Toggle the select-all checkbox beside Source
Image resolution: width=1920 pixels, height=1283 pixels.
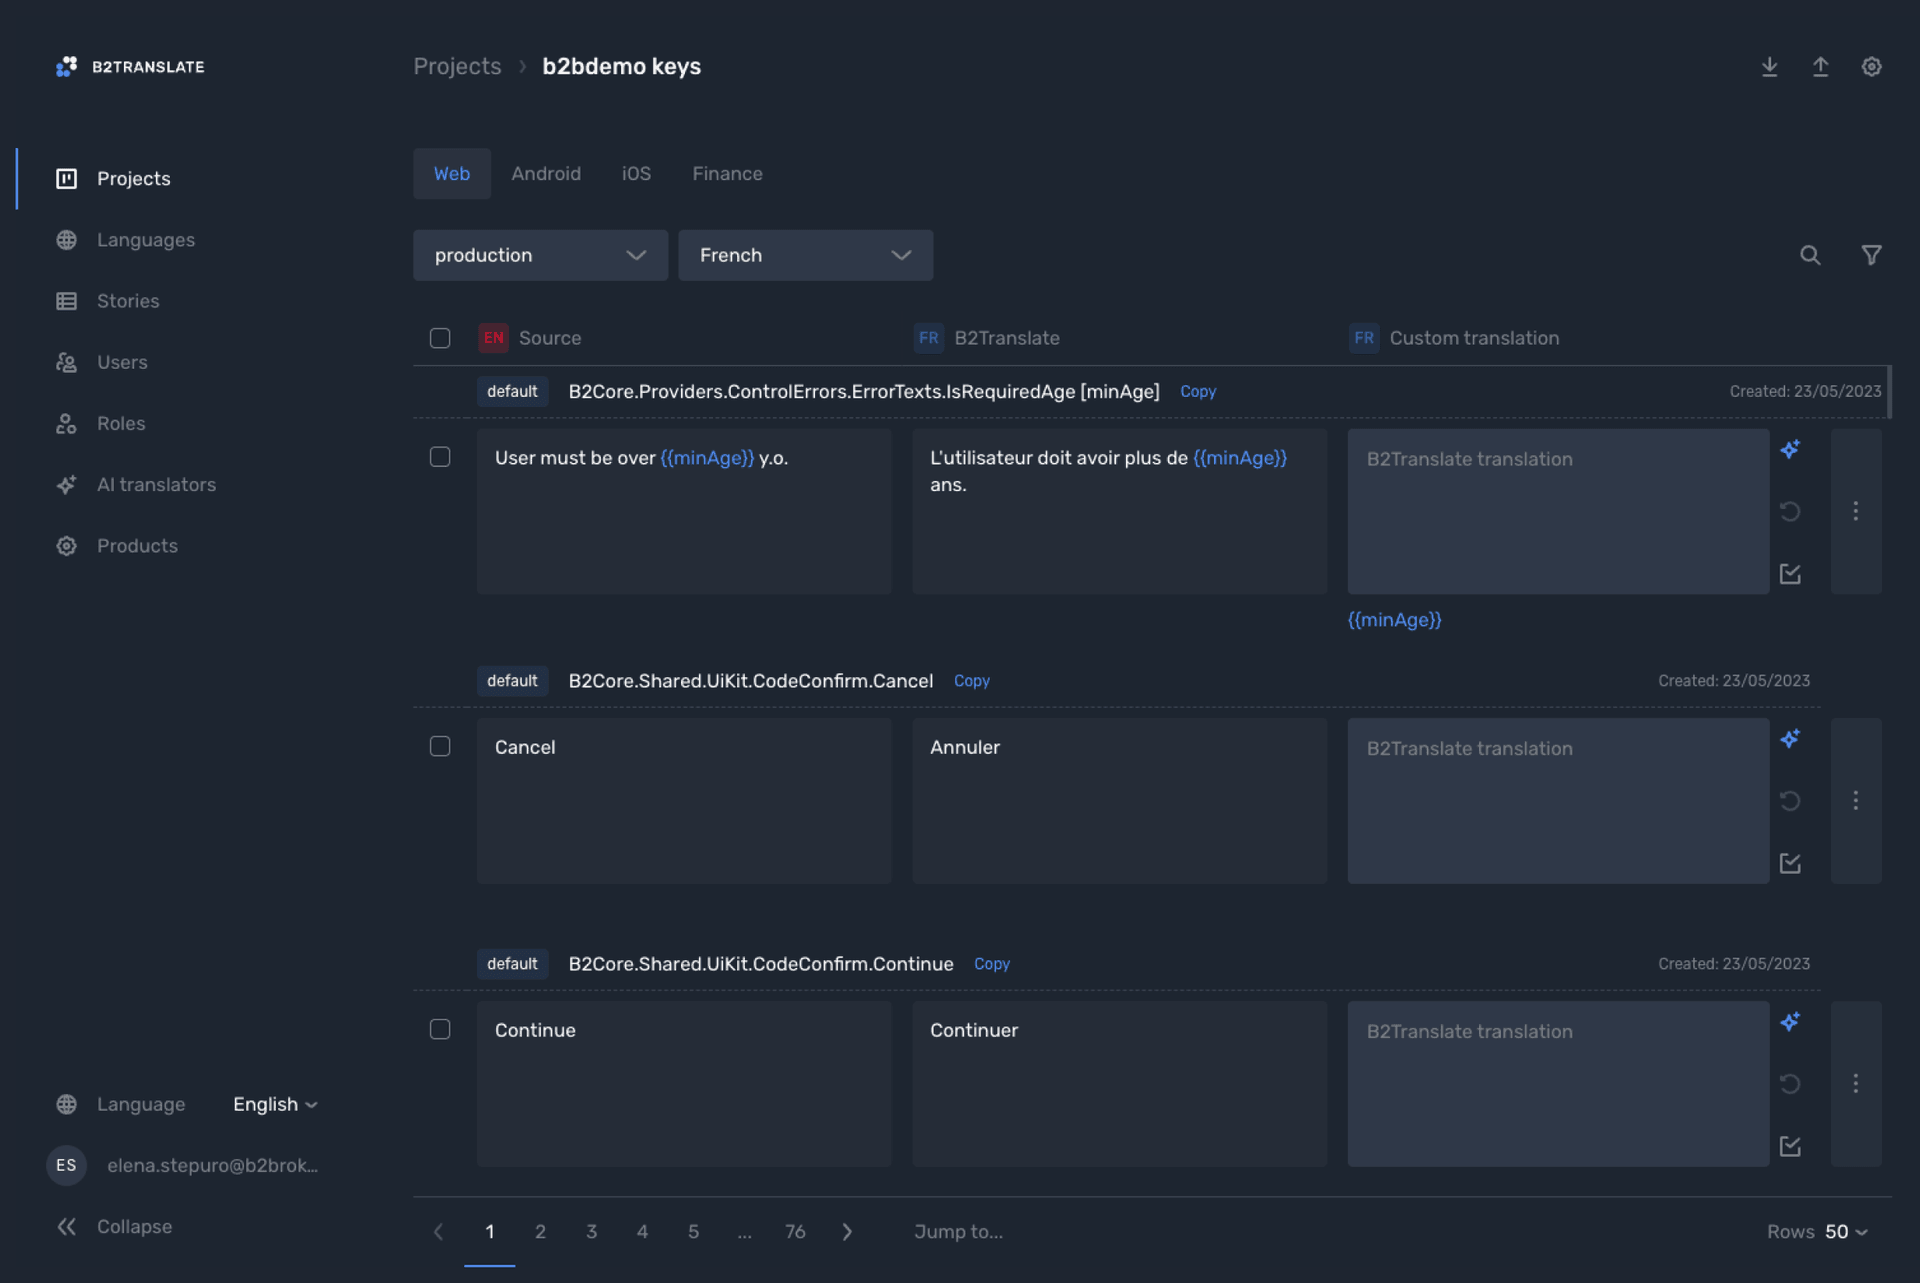pyautogui.click(x=440, y=338)
